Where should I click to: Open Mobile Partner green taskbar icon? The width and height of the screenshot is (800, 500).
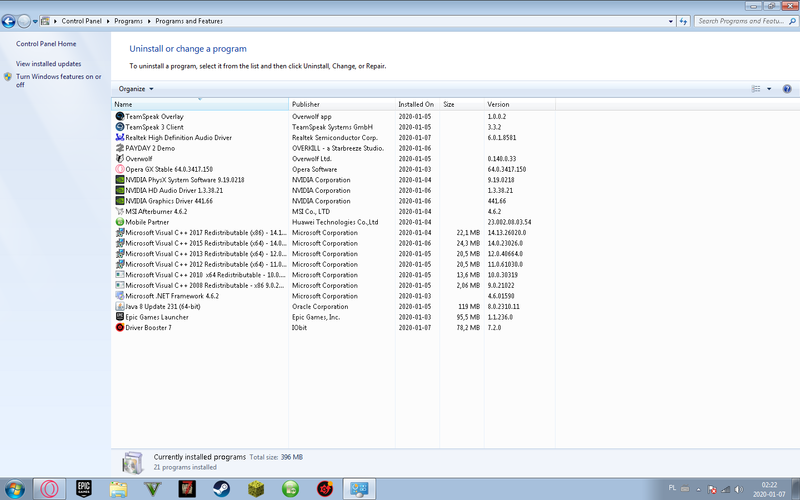[290, 489]
